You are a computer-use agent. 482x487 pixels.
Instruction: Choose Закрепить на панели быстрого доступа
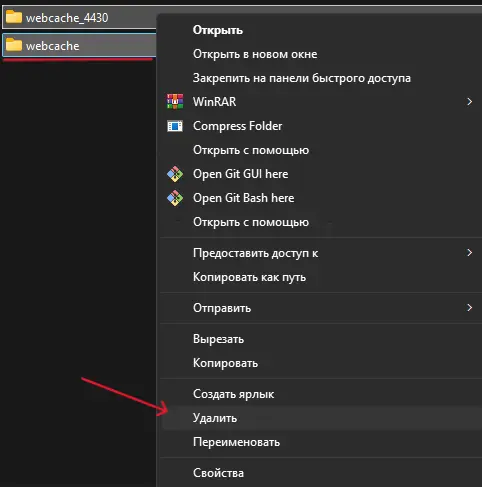pyautogui.click(x=302, y=78)
